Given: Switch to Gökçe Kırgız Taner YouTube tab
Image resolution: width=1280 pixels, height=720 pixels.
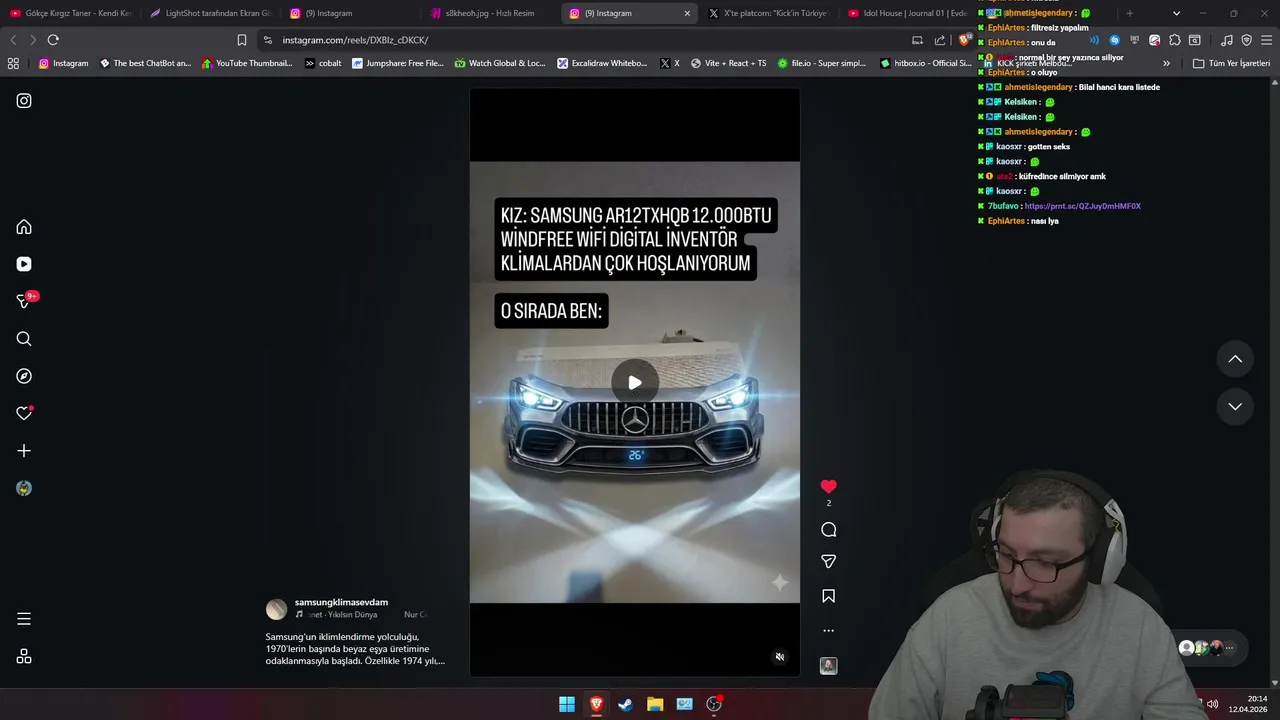Looking at the screenshot, I should 70,13.
